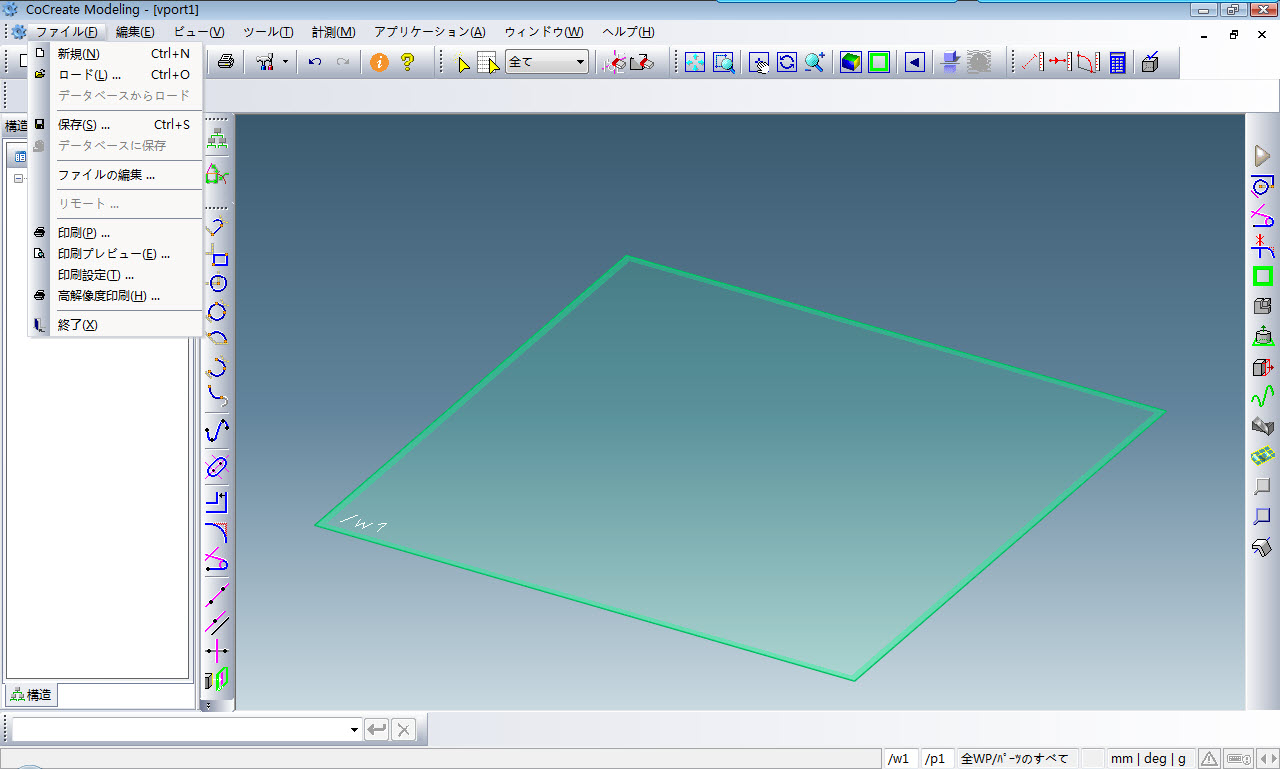
Task: Select the spline S-curve tool
Action: 217,431
